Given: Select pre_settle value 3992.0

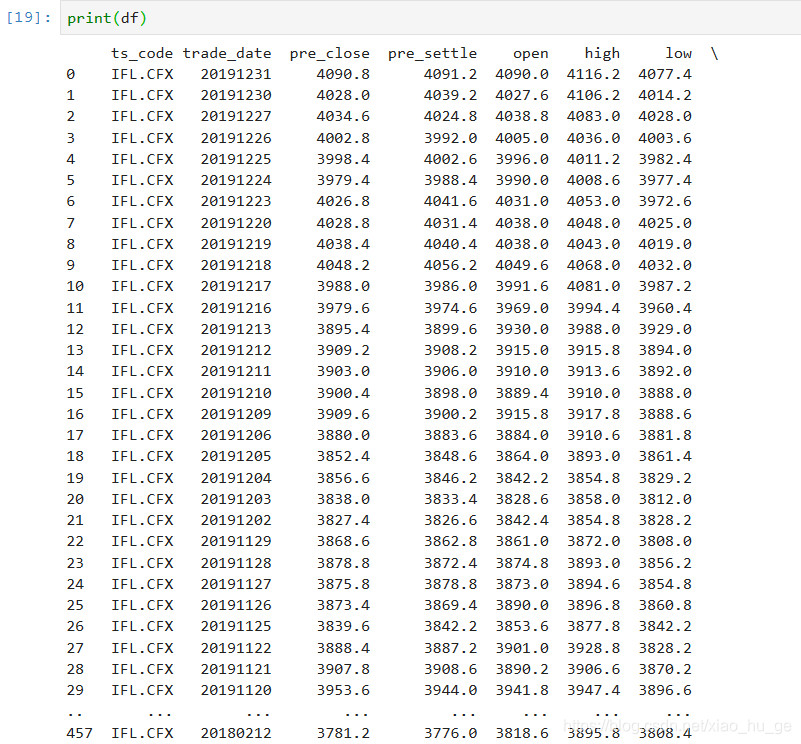Looking at the screenshot, I should [450, 138].
